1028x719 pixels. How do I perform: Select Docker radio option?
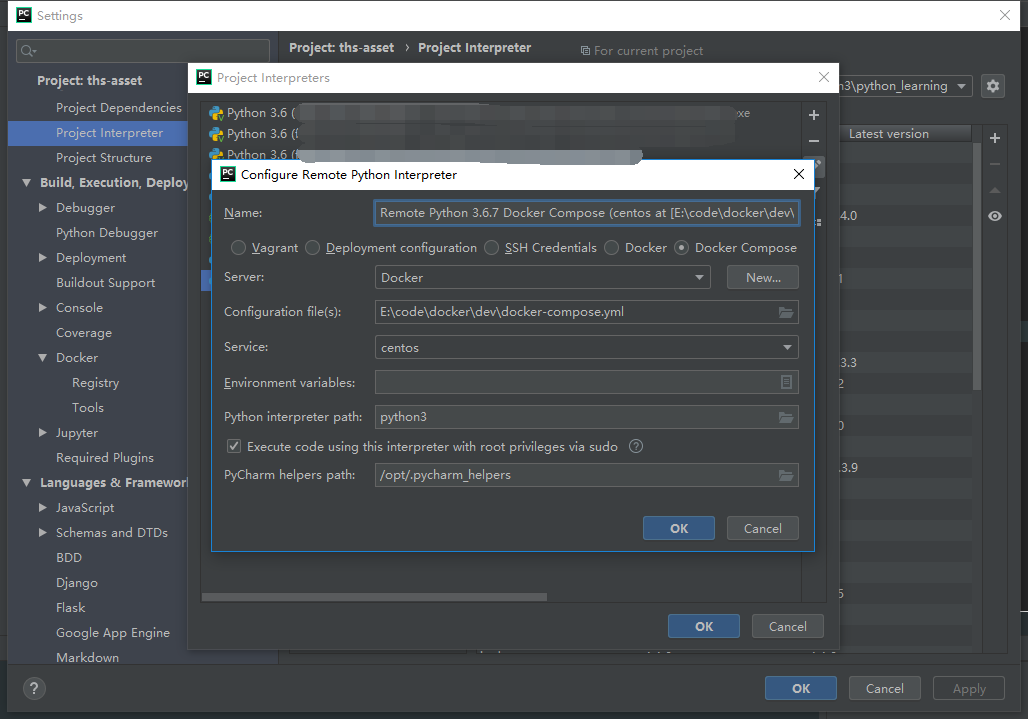(612, 248)
